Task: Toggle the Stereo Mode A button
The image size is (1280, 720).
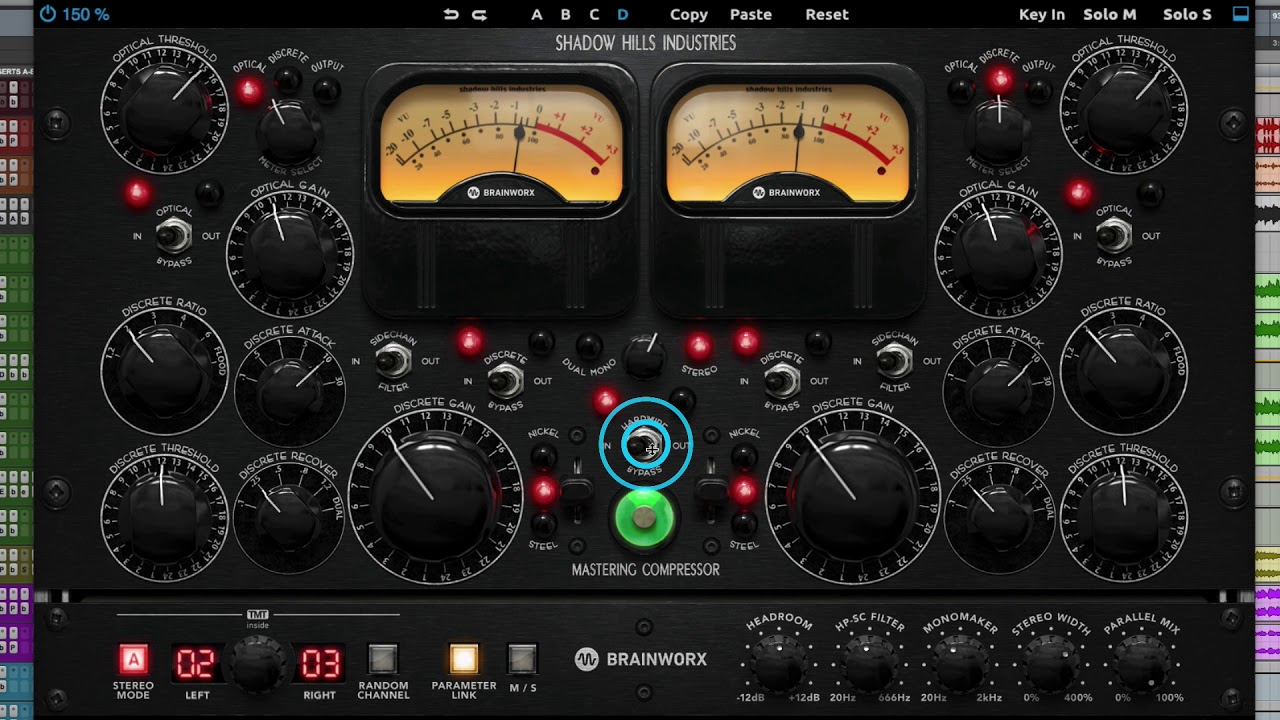Action: (133, 659)
